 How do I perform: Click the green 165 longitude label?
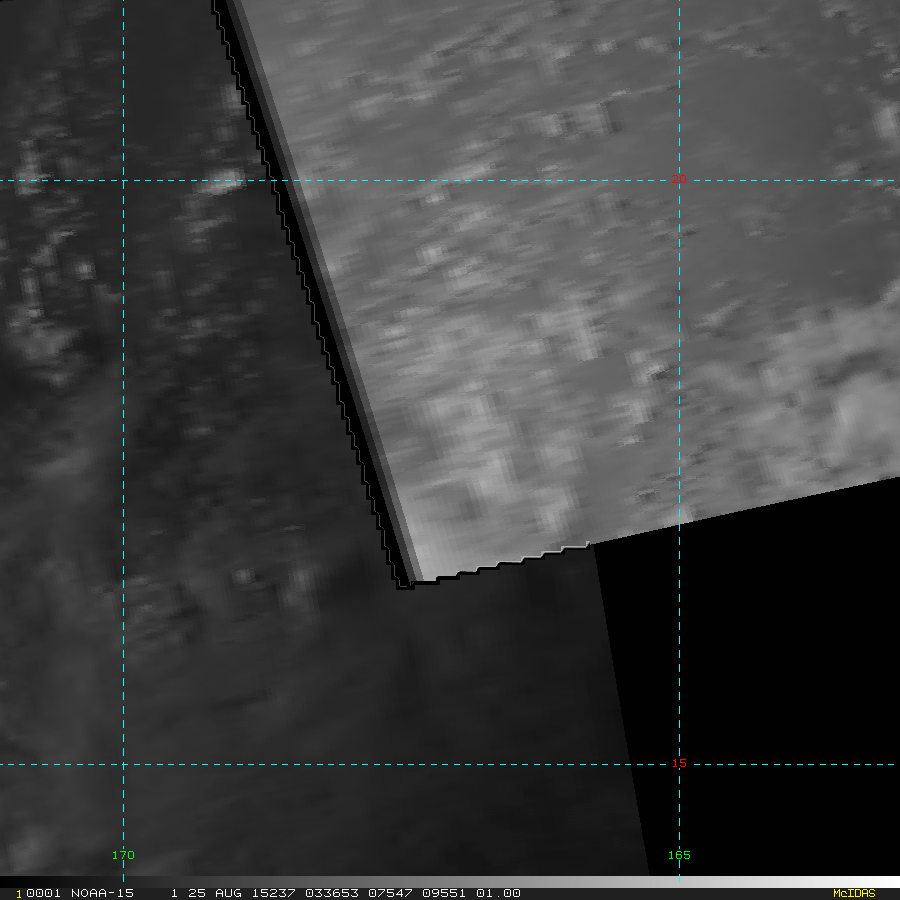pos(679,855)
